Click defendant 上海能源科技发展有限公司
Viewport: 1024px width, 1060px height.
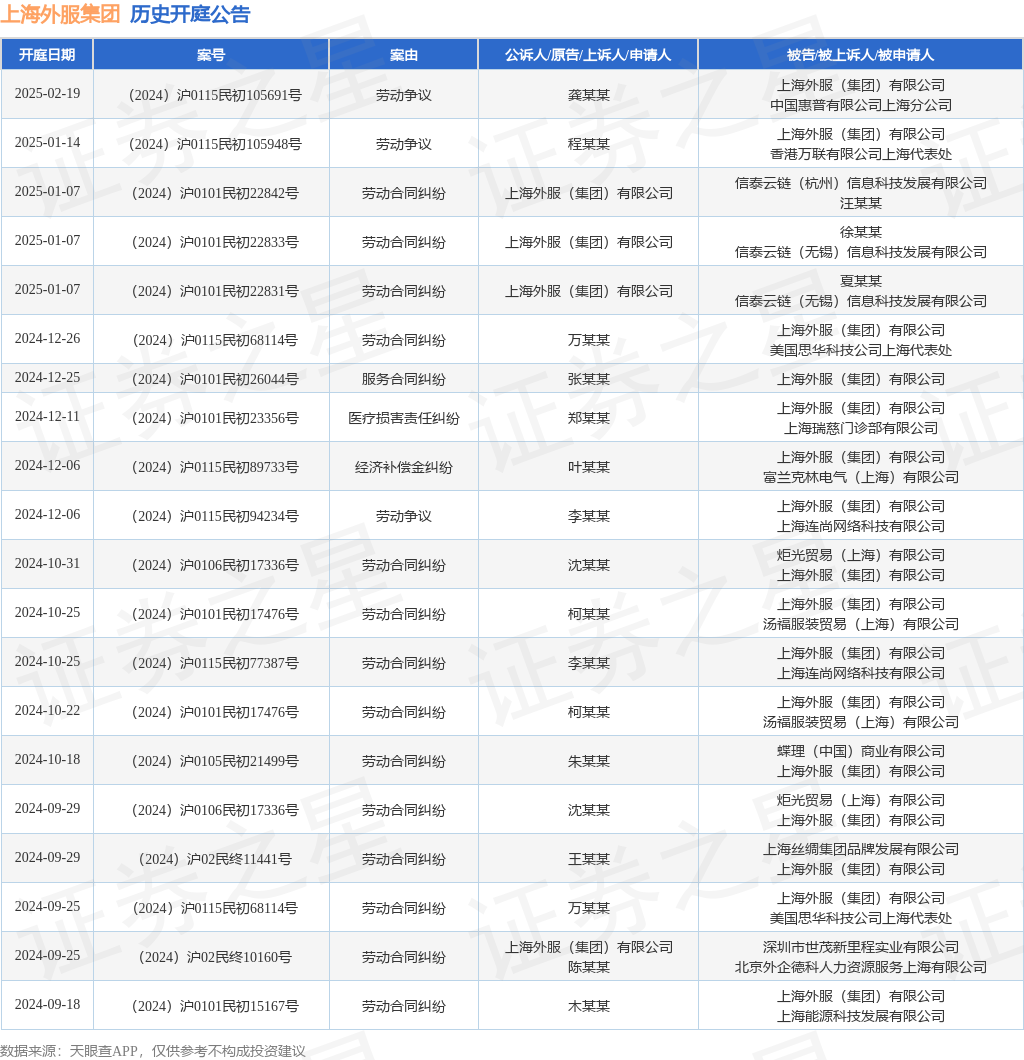pyautogui.click(x=860, y=1017)
